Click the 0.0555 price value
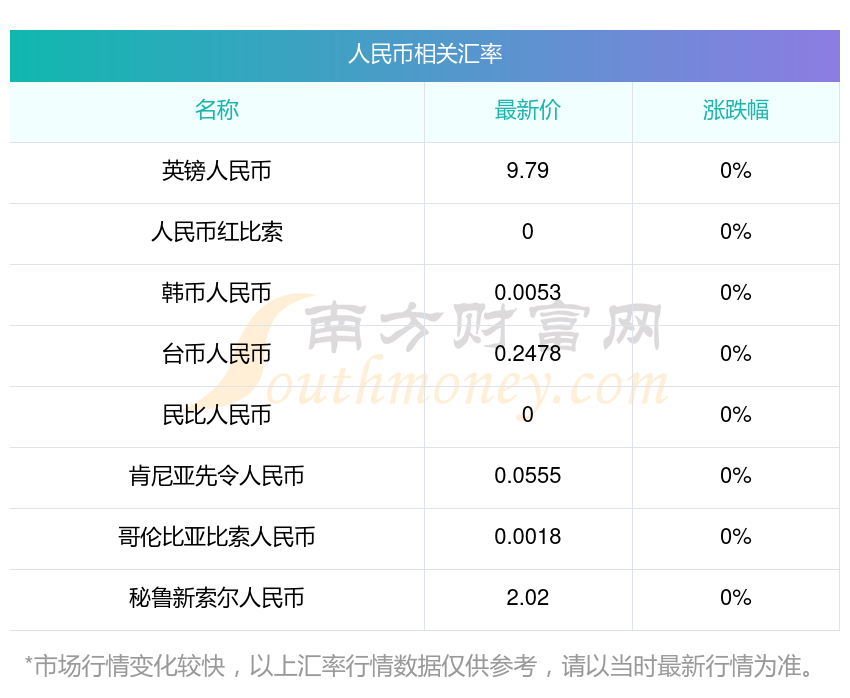This screenshot has width=850, height=698. (527, 476)
